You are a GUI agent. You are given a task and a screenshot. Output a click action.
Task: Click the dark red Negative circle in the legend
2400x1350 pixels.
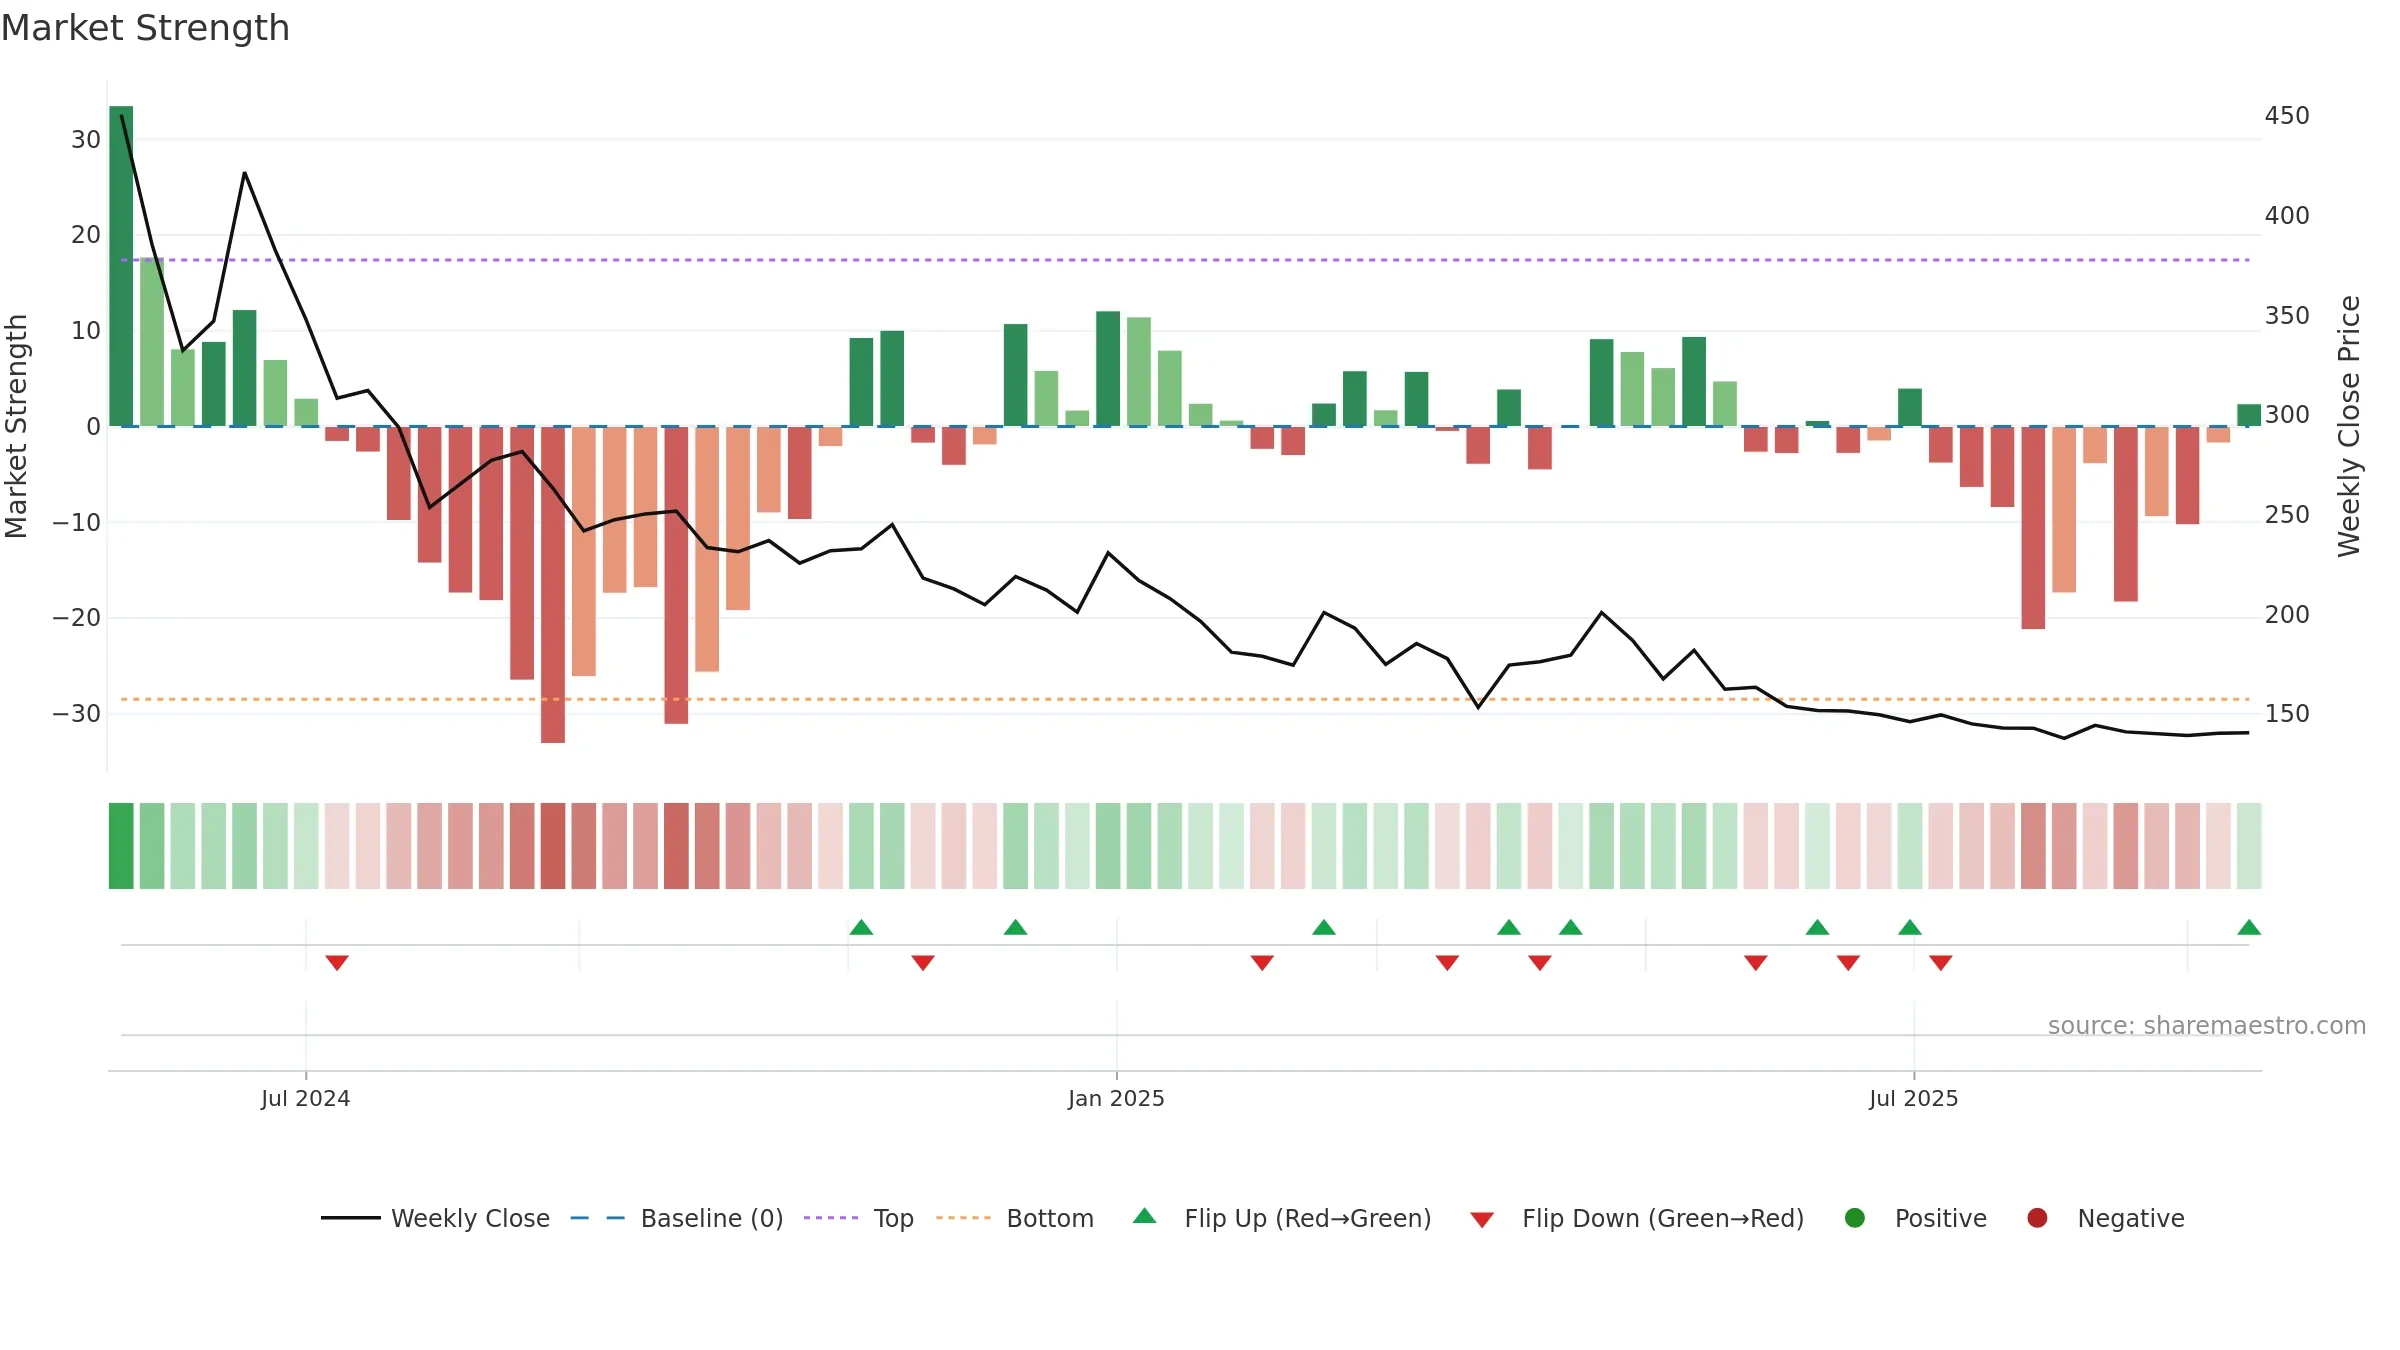coord(2037,1218)
